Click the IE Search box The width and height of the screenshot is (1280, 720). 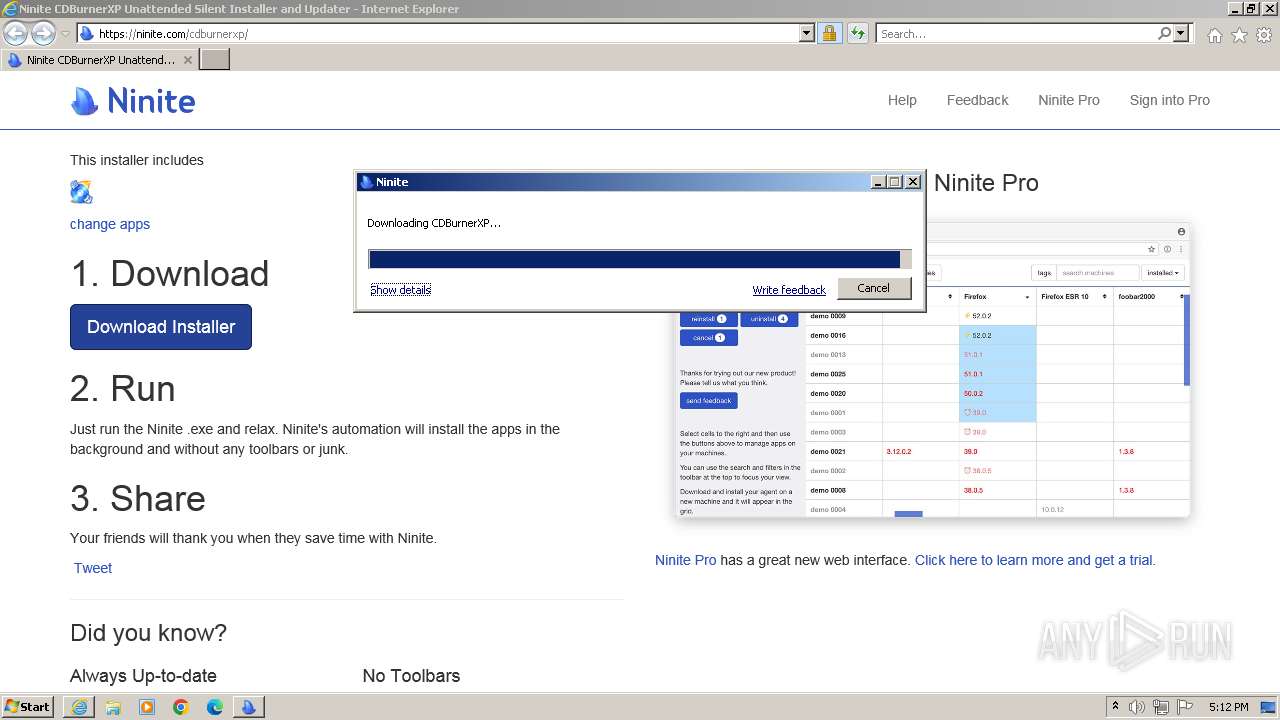(x=1016, y=34)
